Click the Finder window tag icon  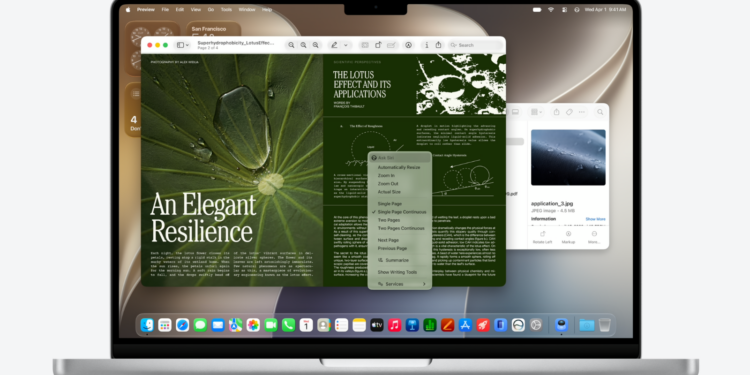(x=569, y=112)
